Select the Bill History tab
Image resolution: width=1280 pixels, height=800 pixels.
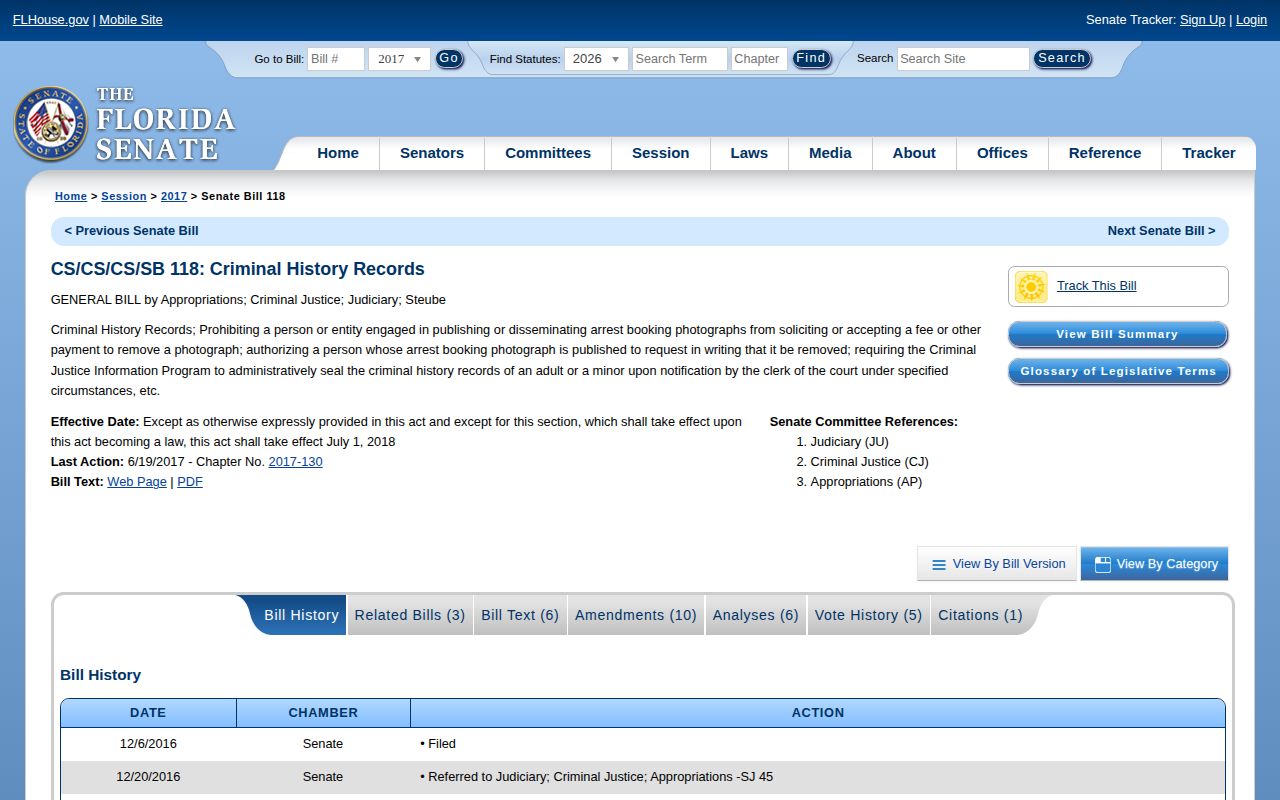click(301, 615)
